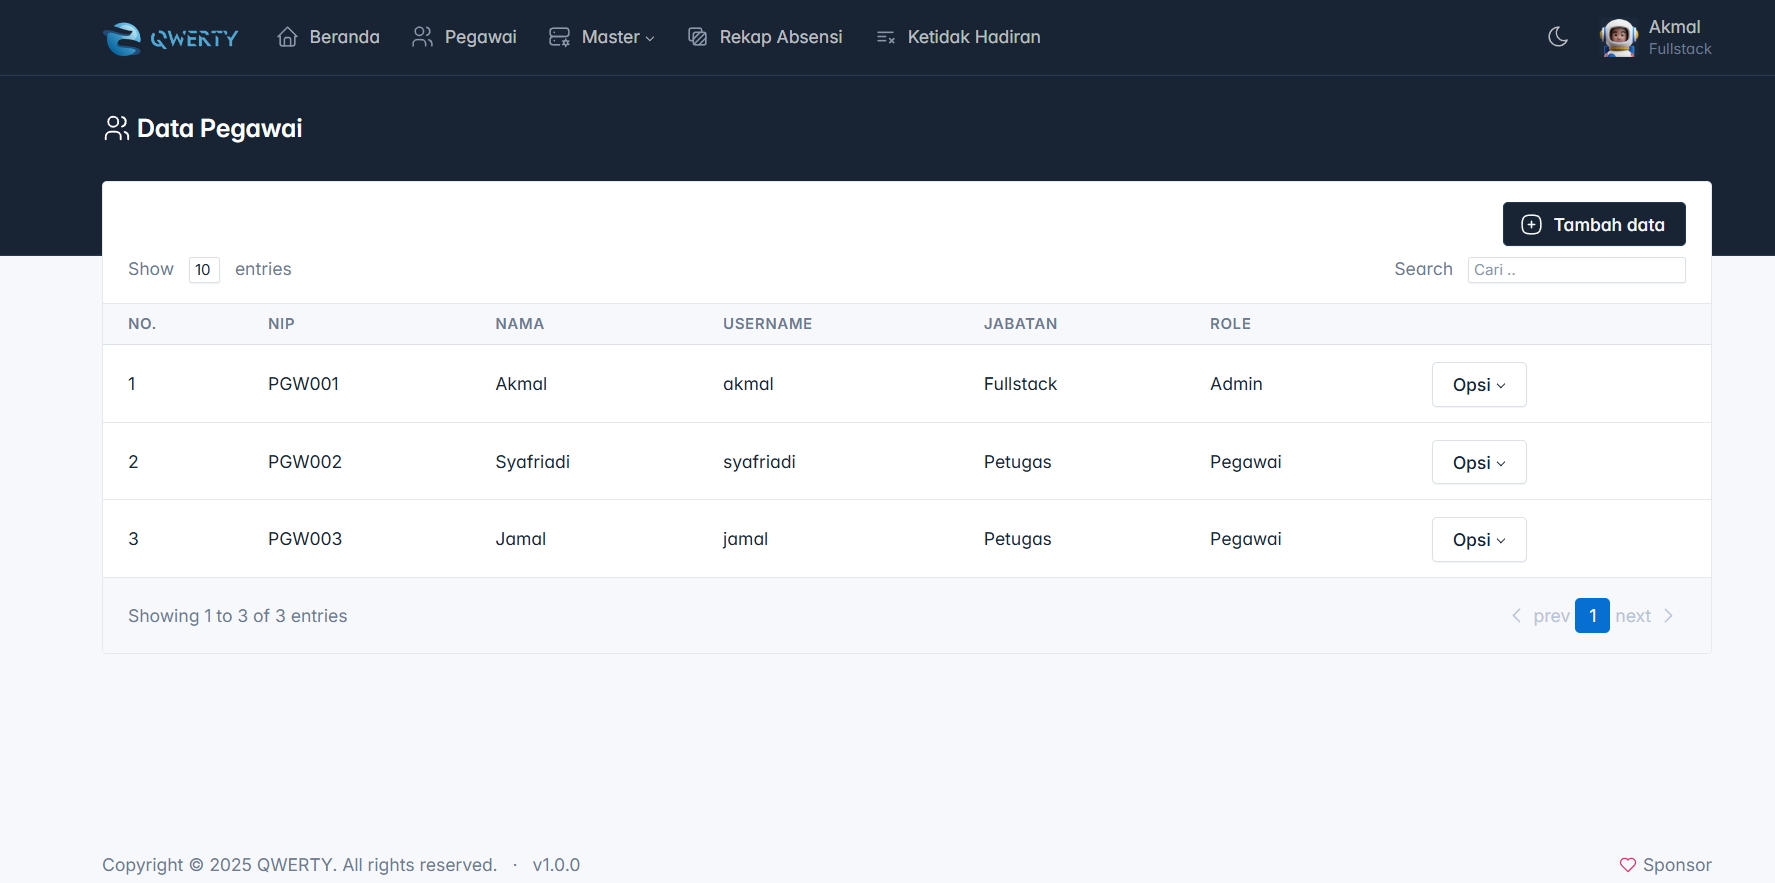The width and height of the screenshot is (1775, 883).
Task: Click the next page chevron arrow
Action: click(x=1668, y=616)
